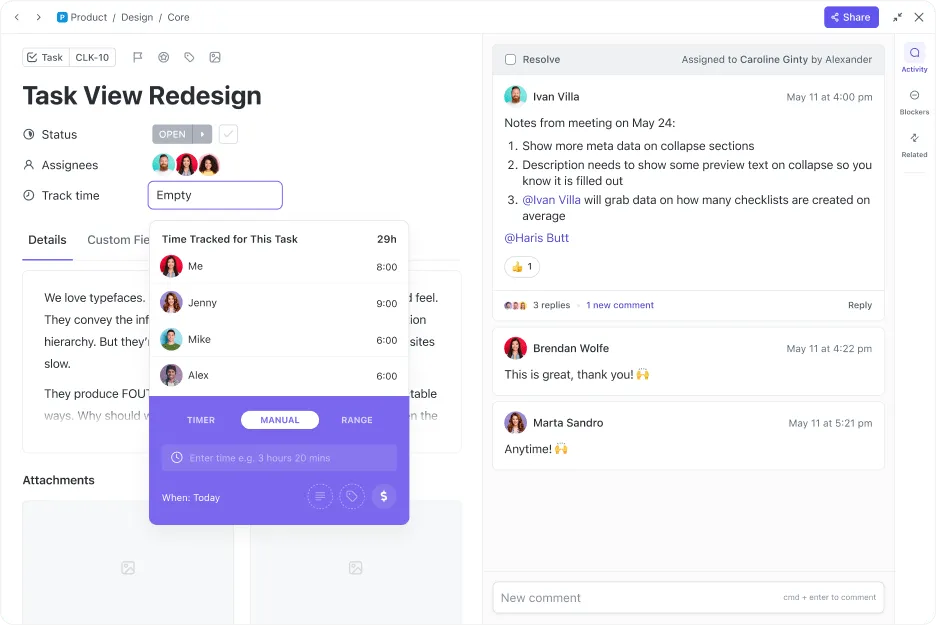Click the Share button
This screenshot has width=936, height=625.
[851, 17]
